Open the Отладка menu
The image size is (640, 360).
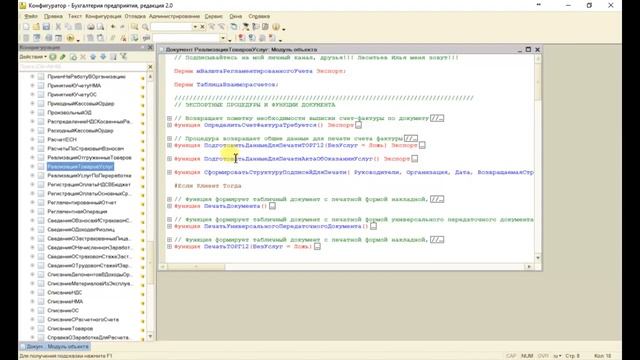pyautogui.click(x=135, y=16)
